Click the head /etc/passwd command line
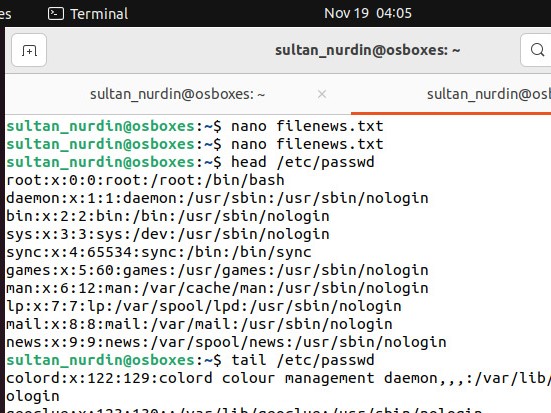Viewport: 551px width, 413px height. (190, 162)
